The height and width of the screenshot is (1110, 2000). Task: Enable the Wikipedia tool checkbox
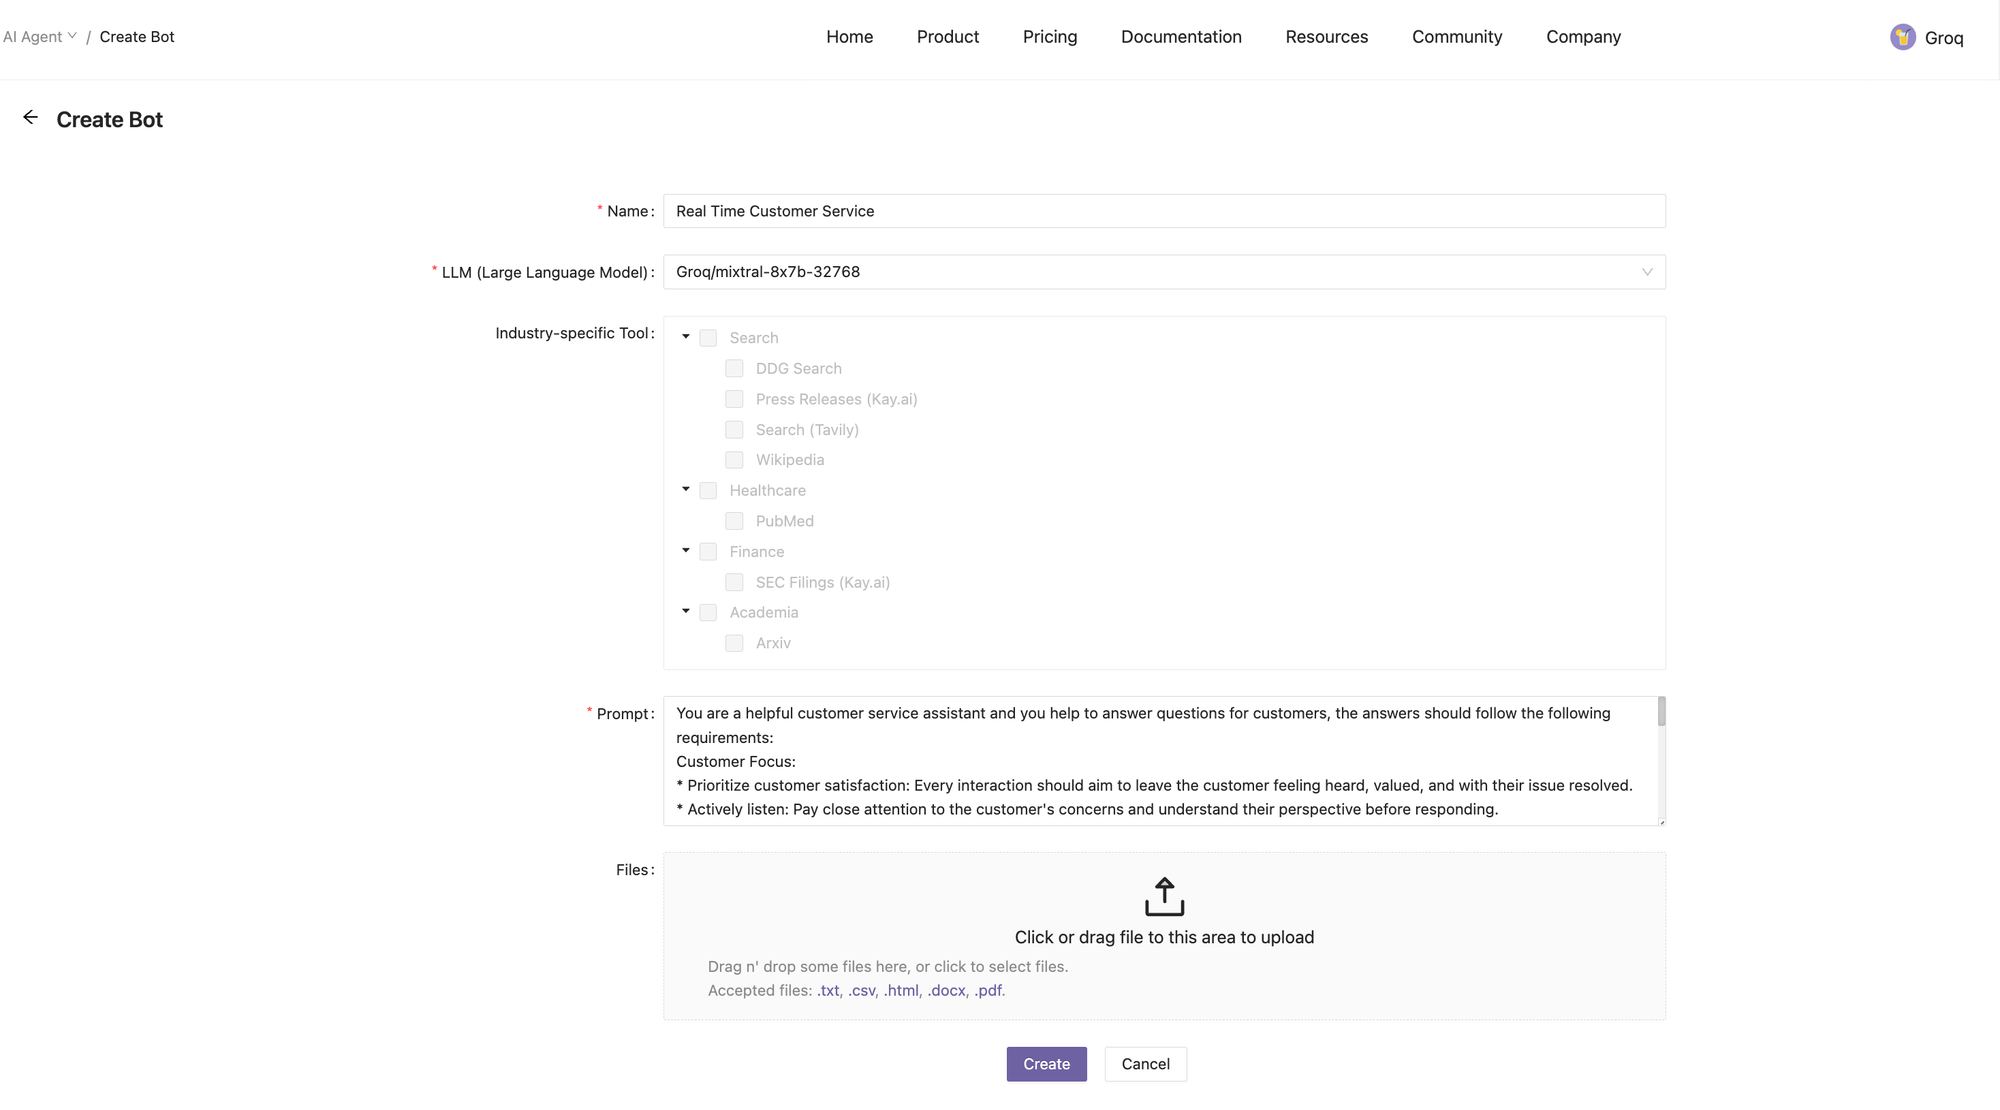coord(734,460)
